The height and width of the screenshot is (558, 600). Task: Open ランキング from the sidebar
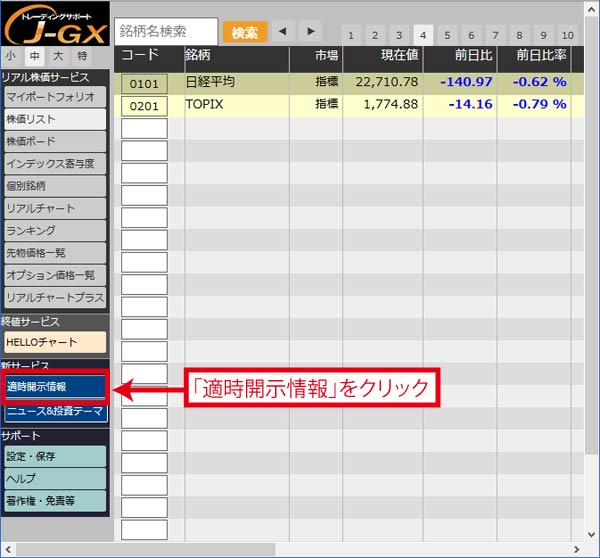coord(53,231)
